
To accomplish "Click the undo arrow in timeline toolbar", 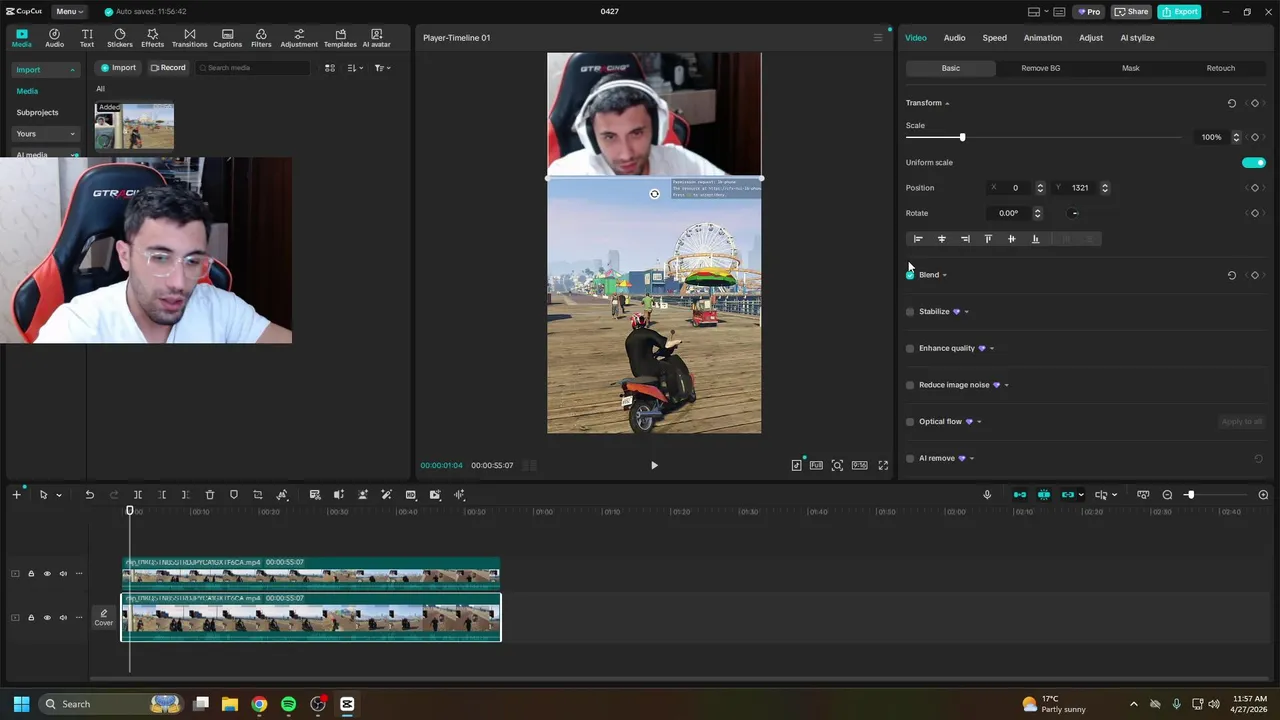I will coord(89,495).
